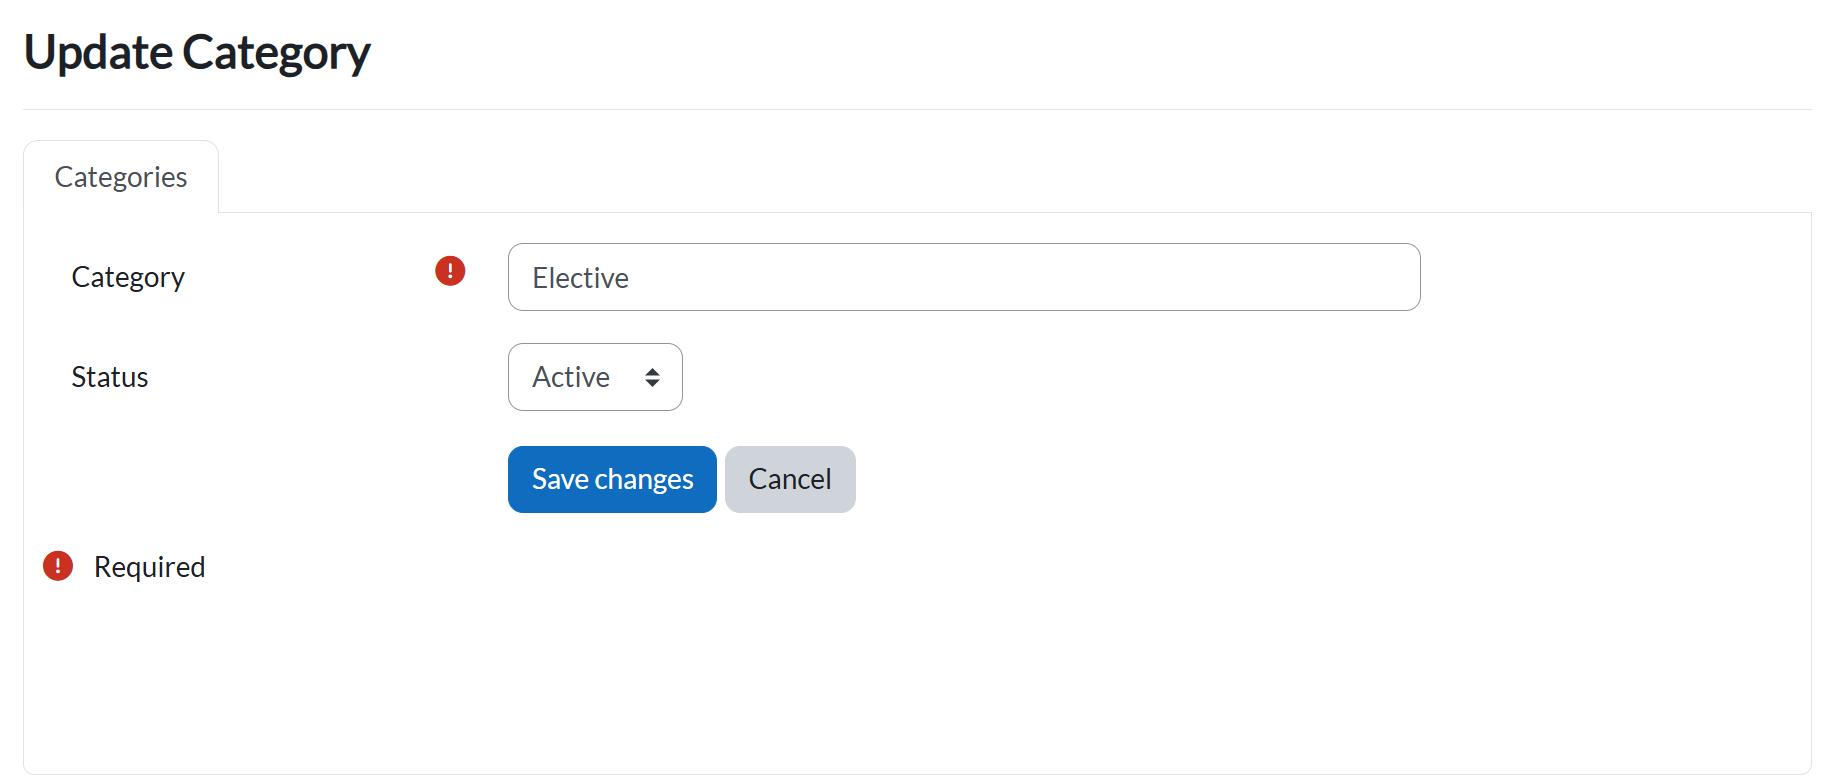Screen dimensions: 1834x776
Task: Click the up-down arrows in Status select
Action: pos(652,377)
